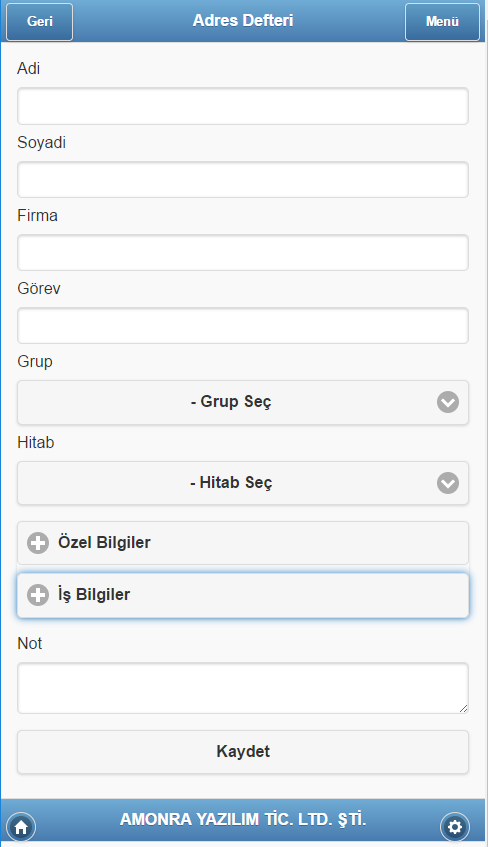
Task: Click the Not textarea resize handle
Action: [464, 708]
